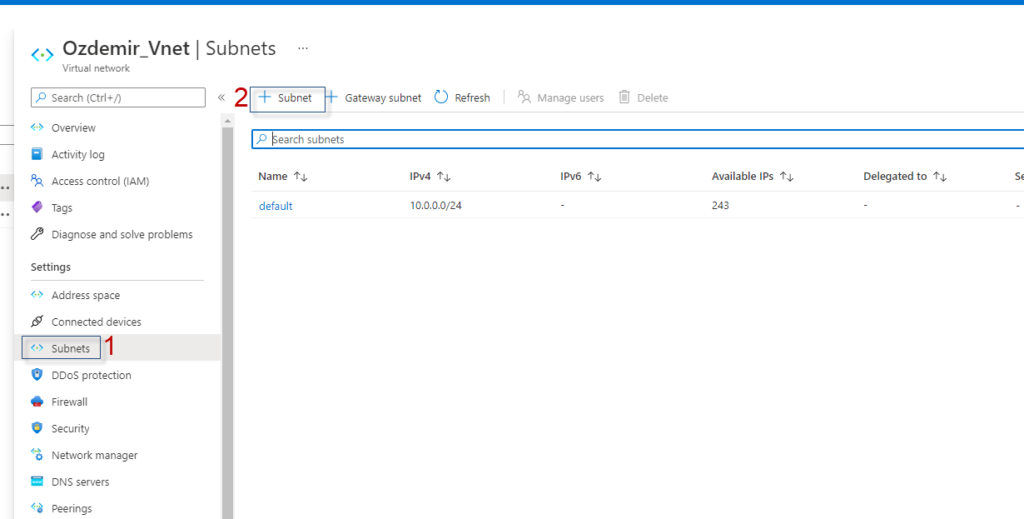The image size is (1024, 519).
Task: Open Firewall settings page
Action: pyautogui.click(x=69, y=402)
